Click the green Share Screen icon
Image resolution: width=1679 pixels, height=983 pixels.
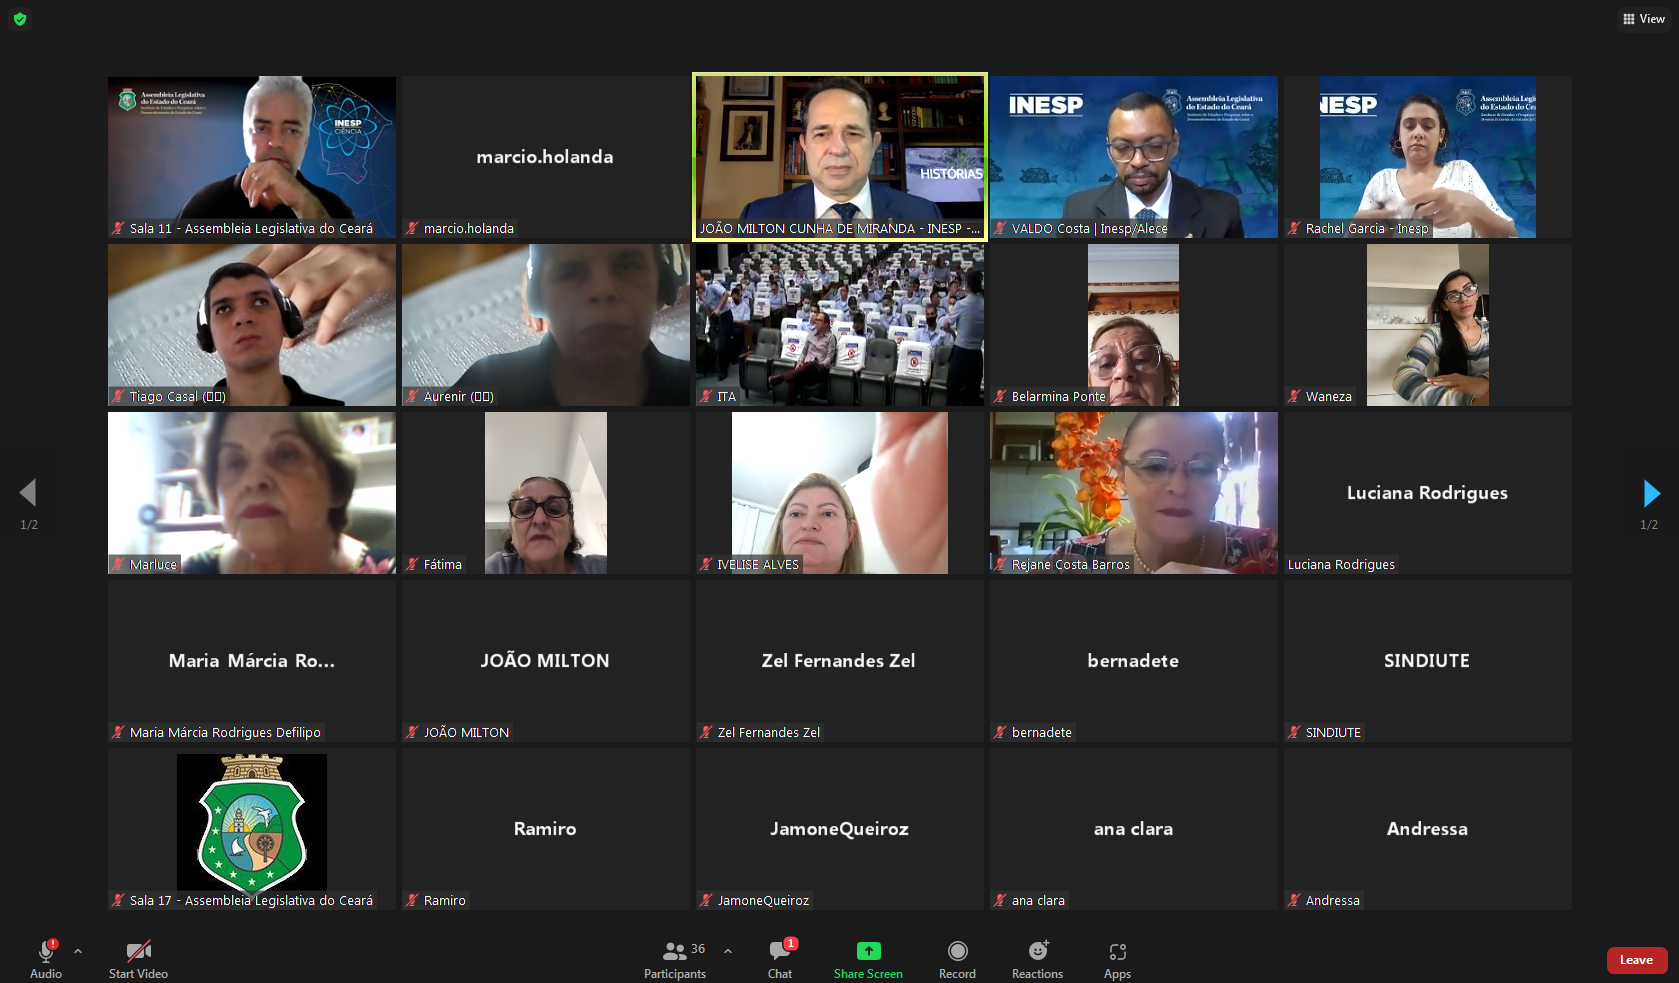[868, 951]
